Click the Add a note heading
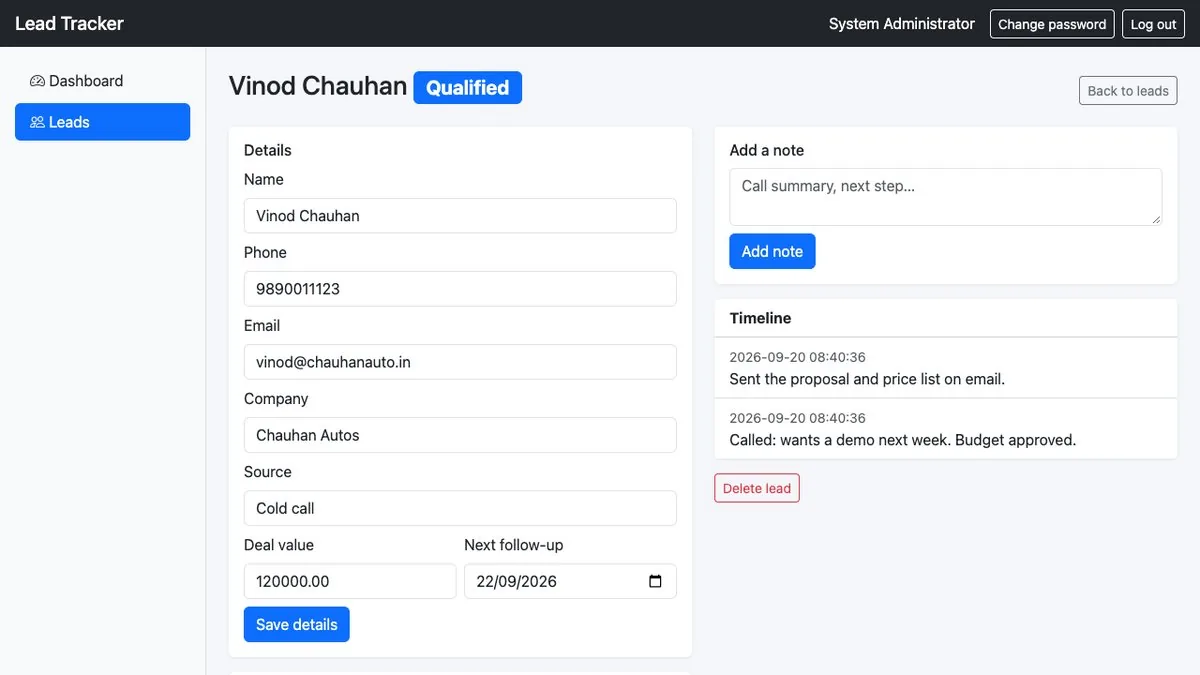 click(x=767, y=150)
